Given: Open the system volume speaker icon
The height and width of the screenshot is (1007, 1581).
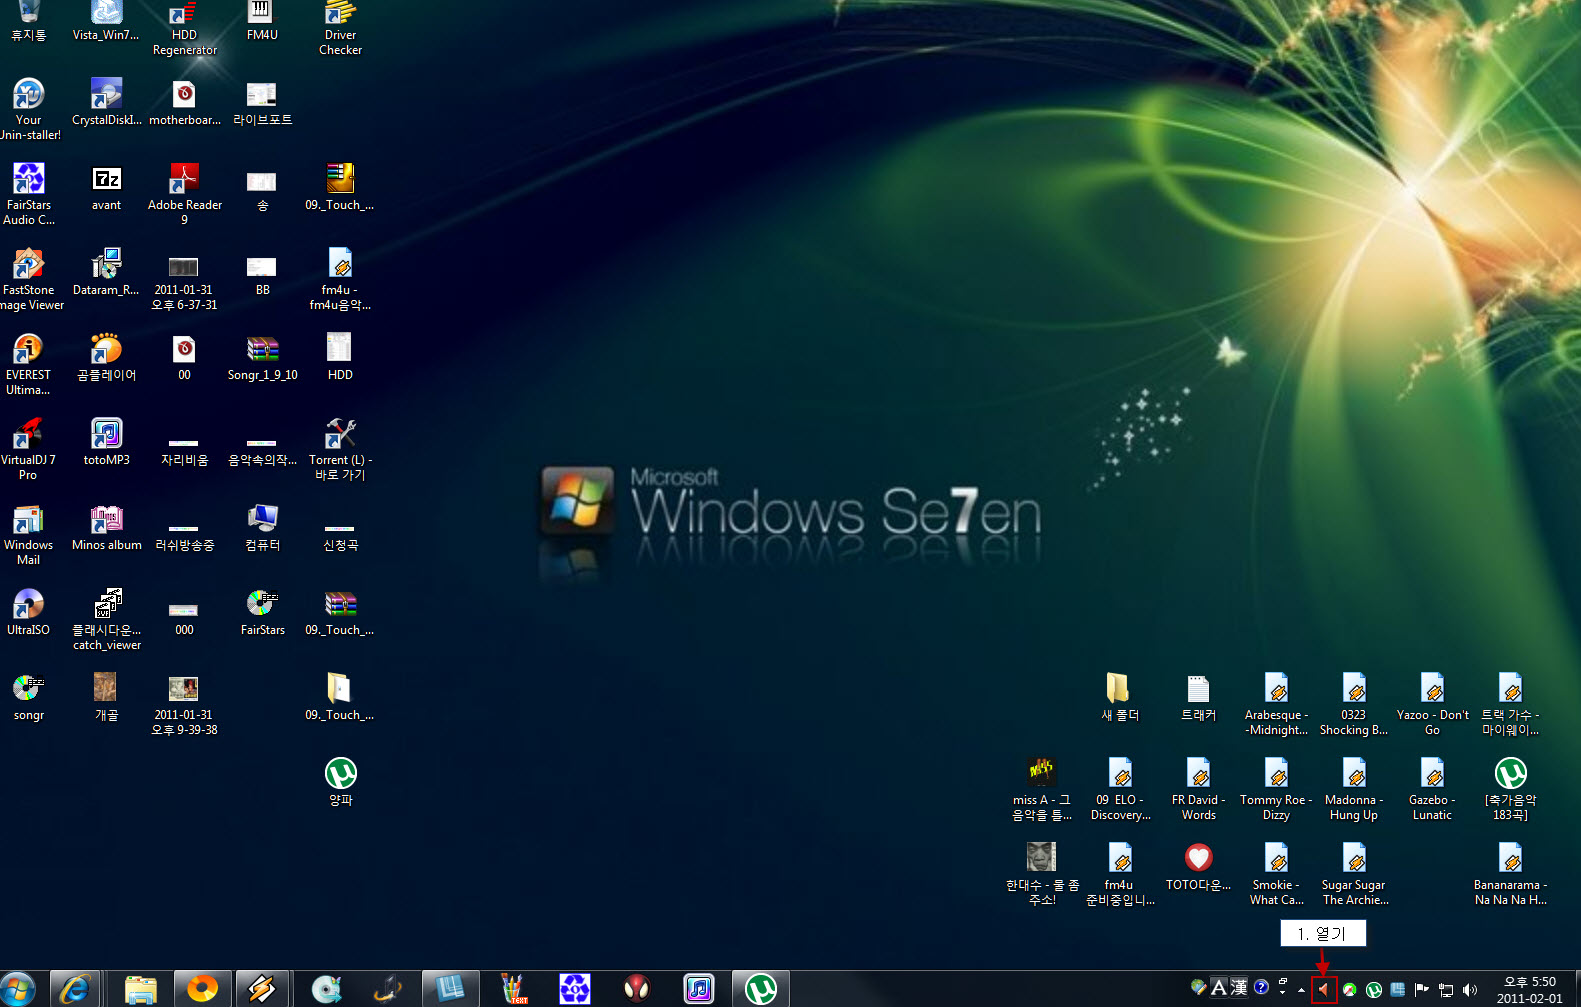Looking at the screenshot, I should click(x=1469, y=990).
